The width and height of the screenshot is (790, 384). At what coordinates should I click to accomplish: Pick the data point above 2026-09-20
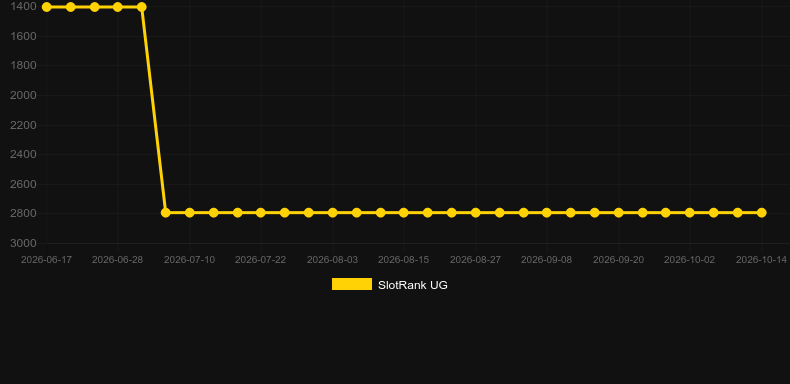pyautogui.click(x=619, y=213)
